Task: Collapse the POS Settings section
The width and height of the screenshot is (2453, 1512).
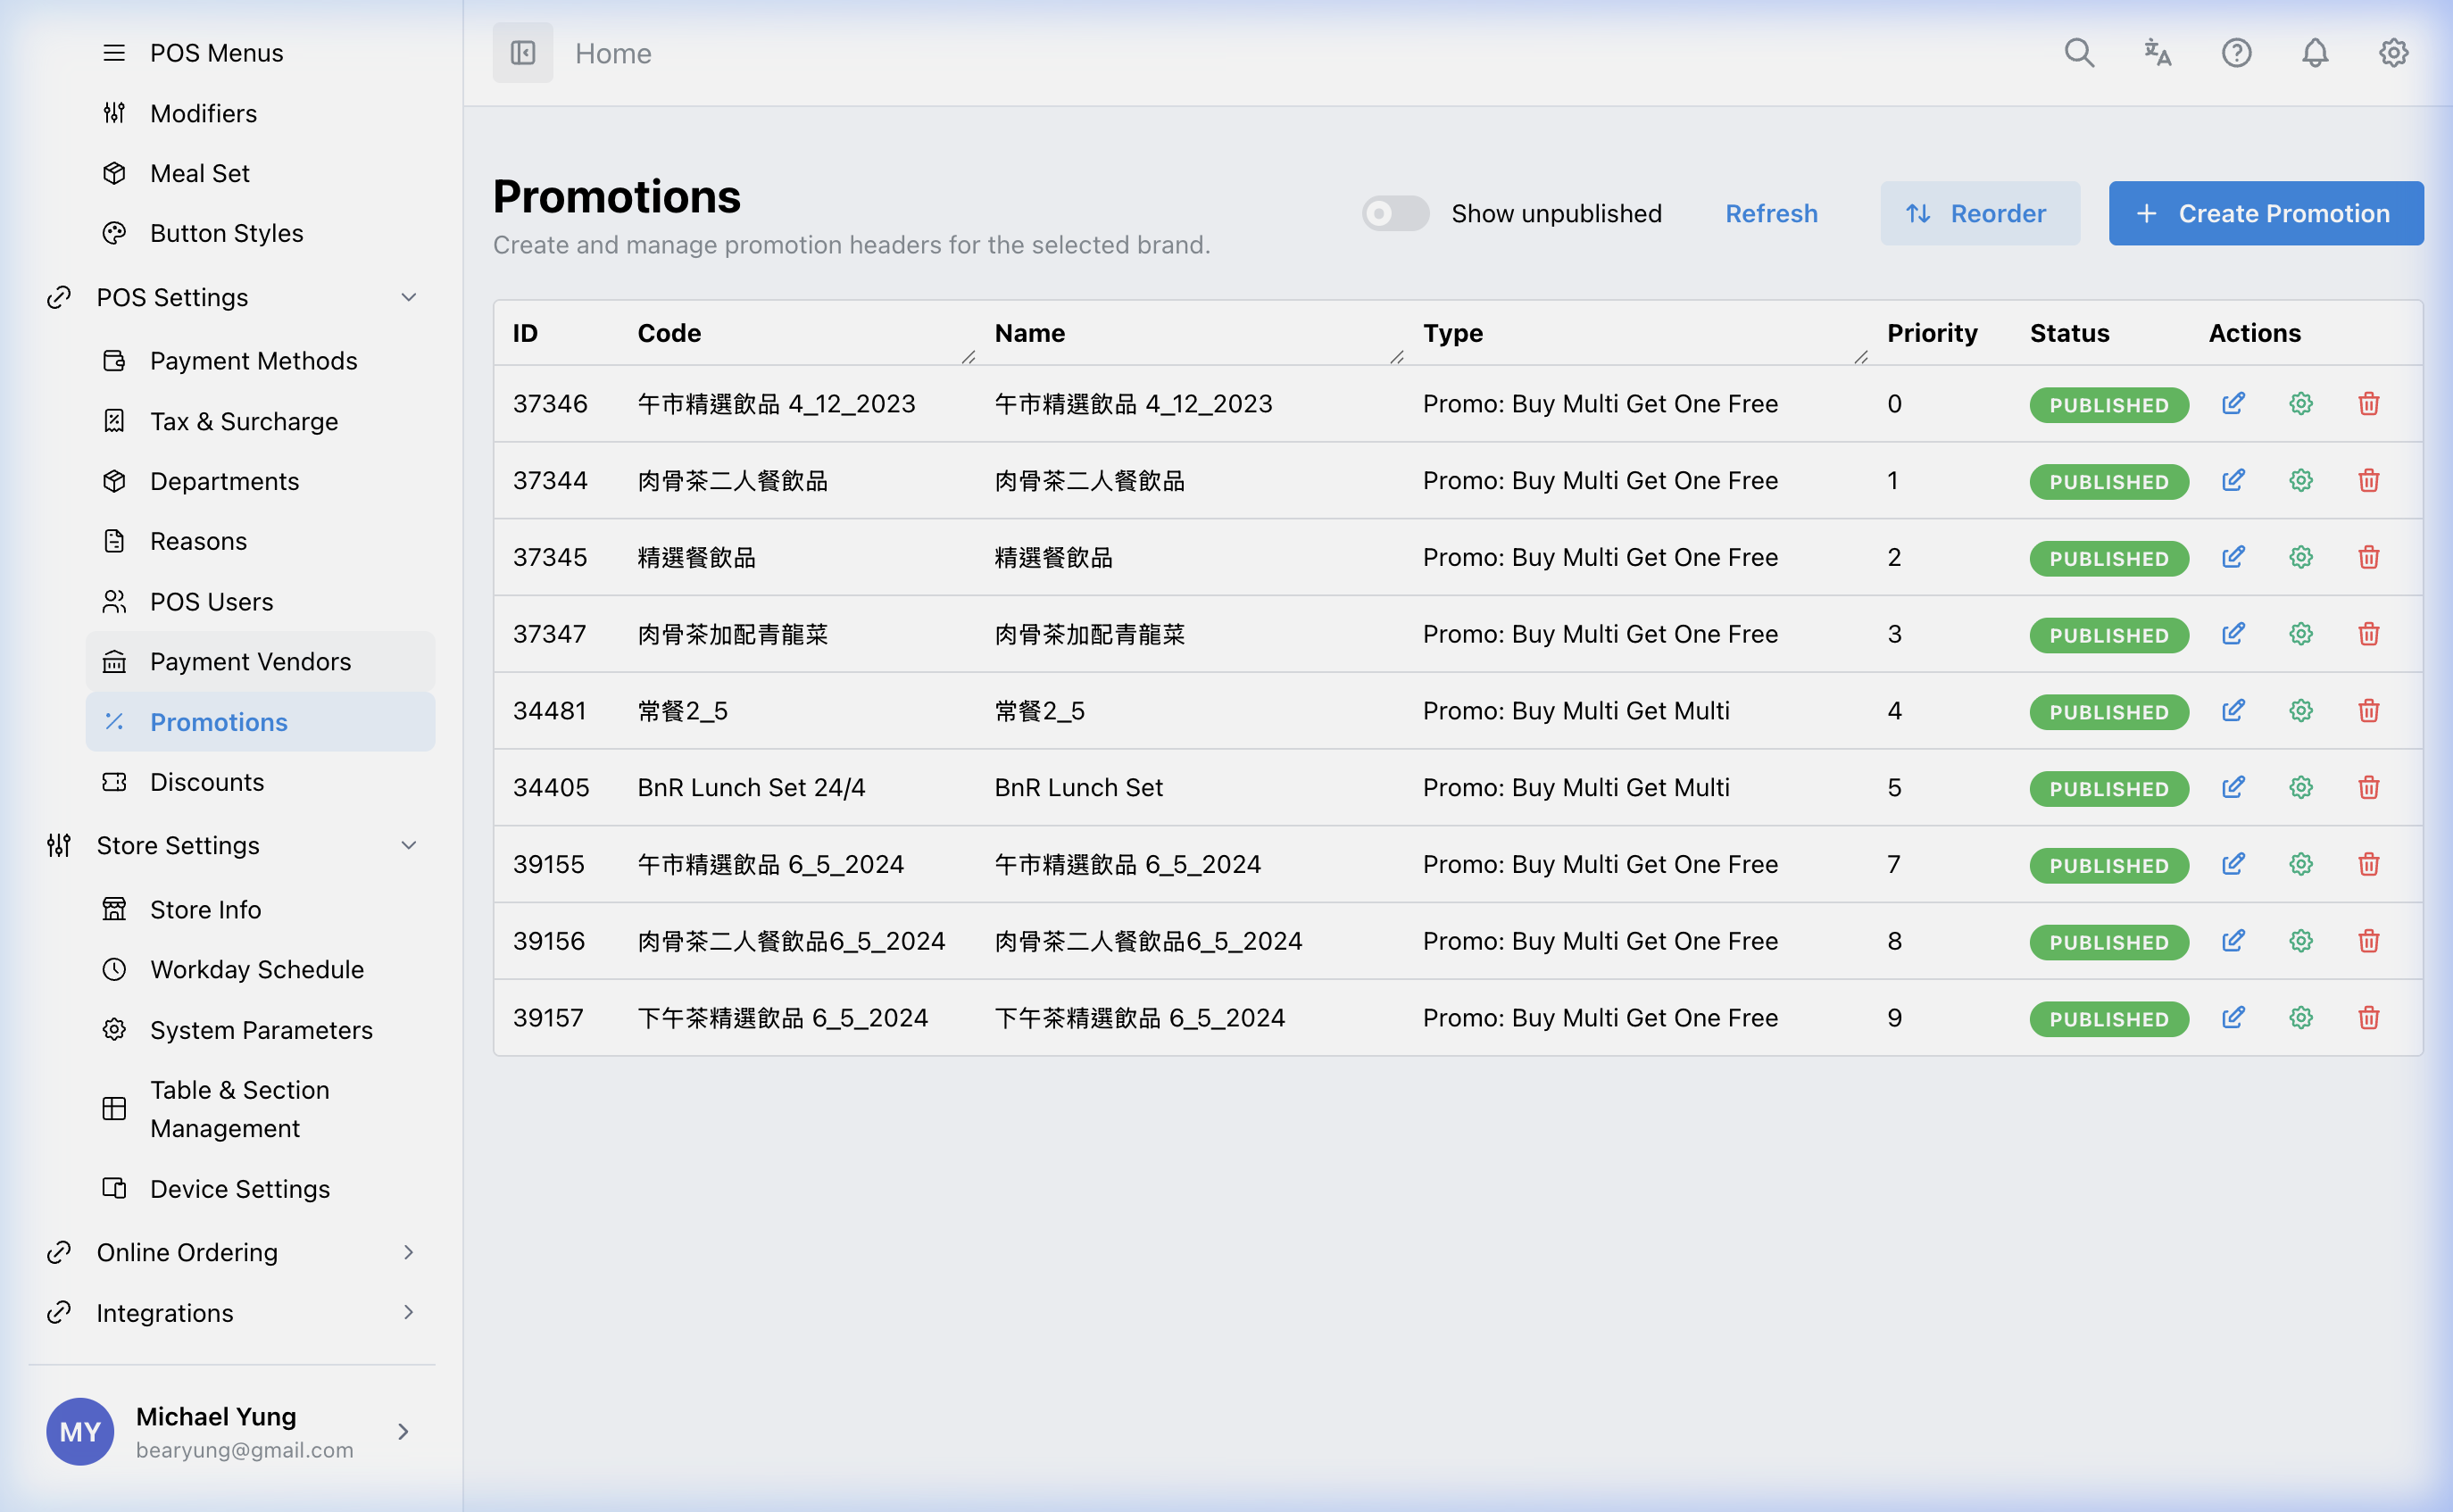Action: pos(409,297)
